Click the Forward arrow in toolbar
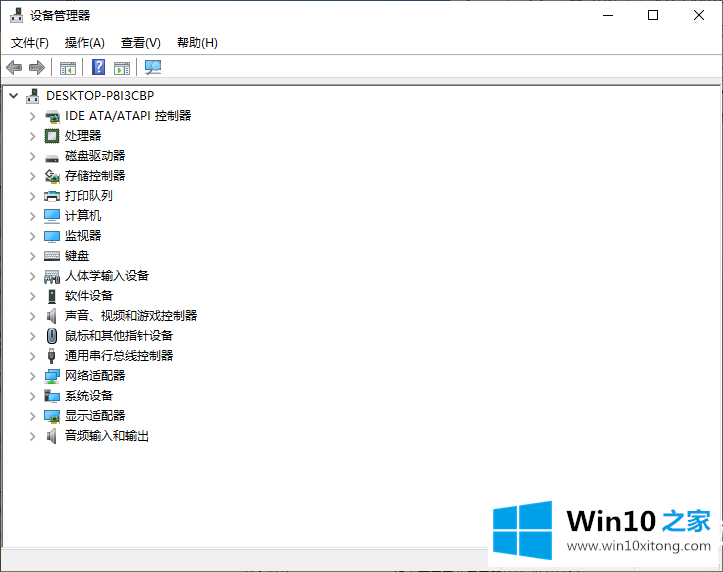This screenshot has width=723, height=572. coord(37,67)
